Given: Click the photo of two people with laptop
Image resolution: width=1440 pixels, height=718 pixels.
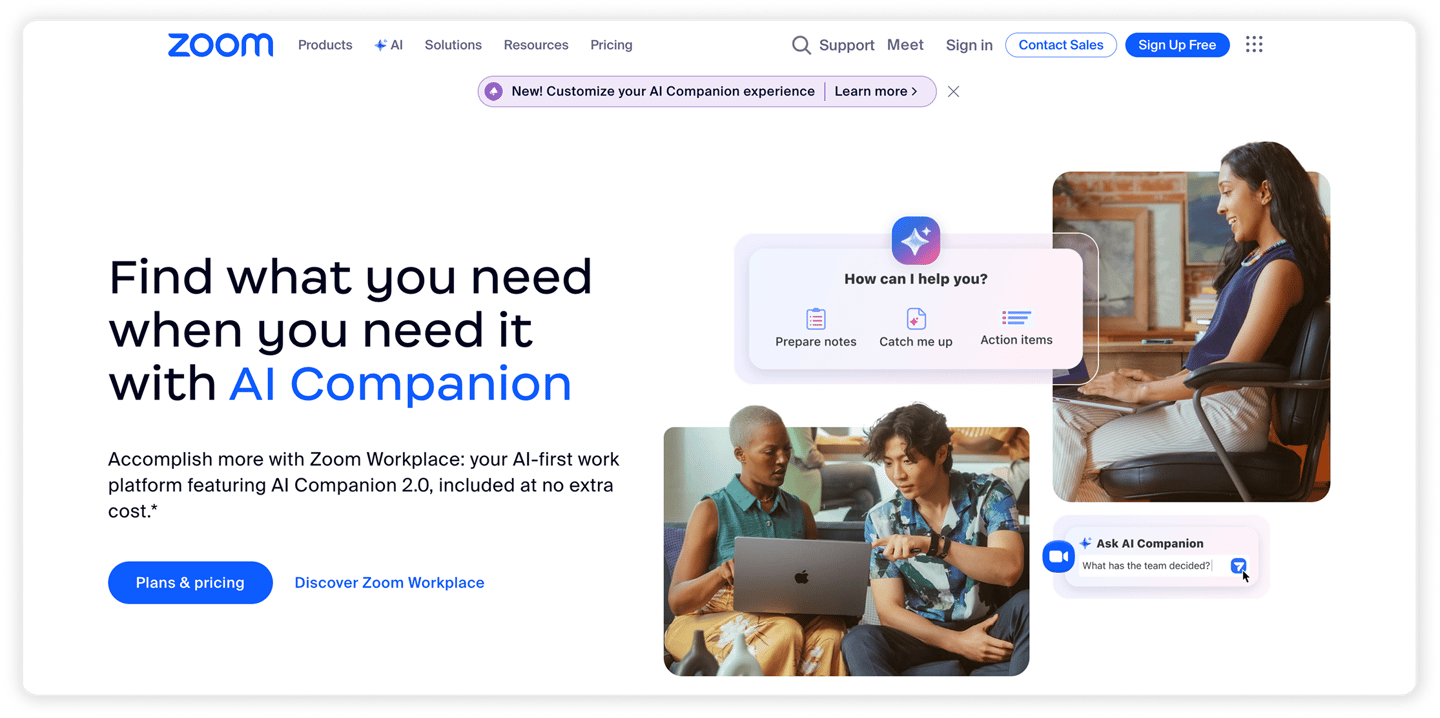Looking at the screenshot, I should (x=846, y=552).
